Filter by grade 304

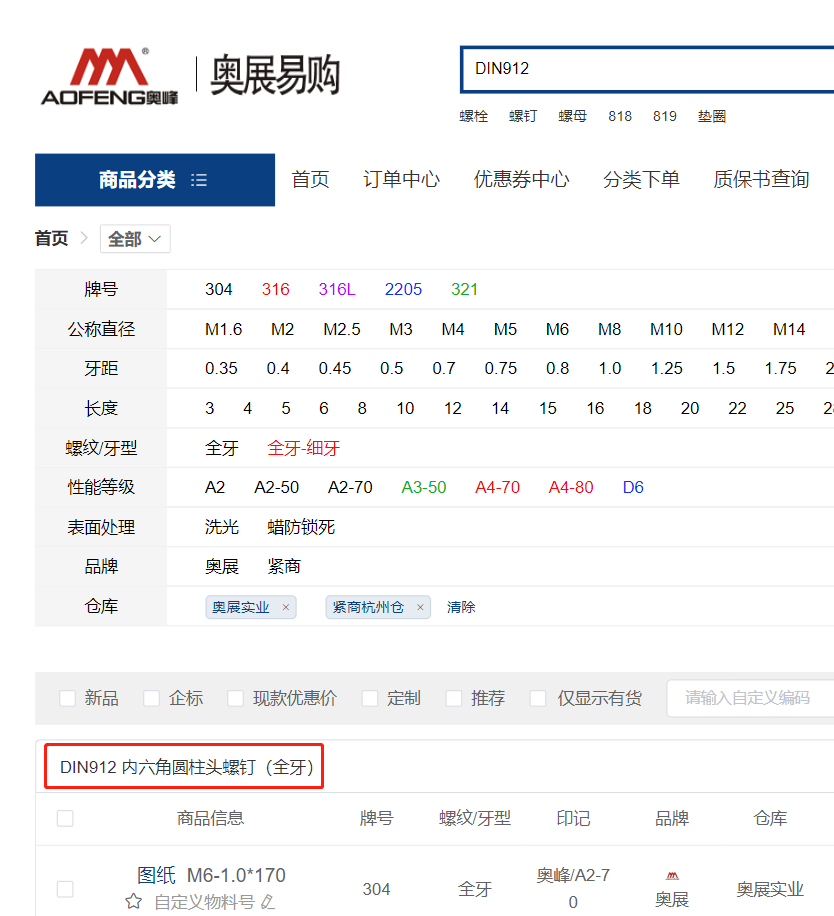click(x=218, y=289)
